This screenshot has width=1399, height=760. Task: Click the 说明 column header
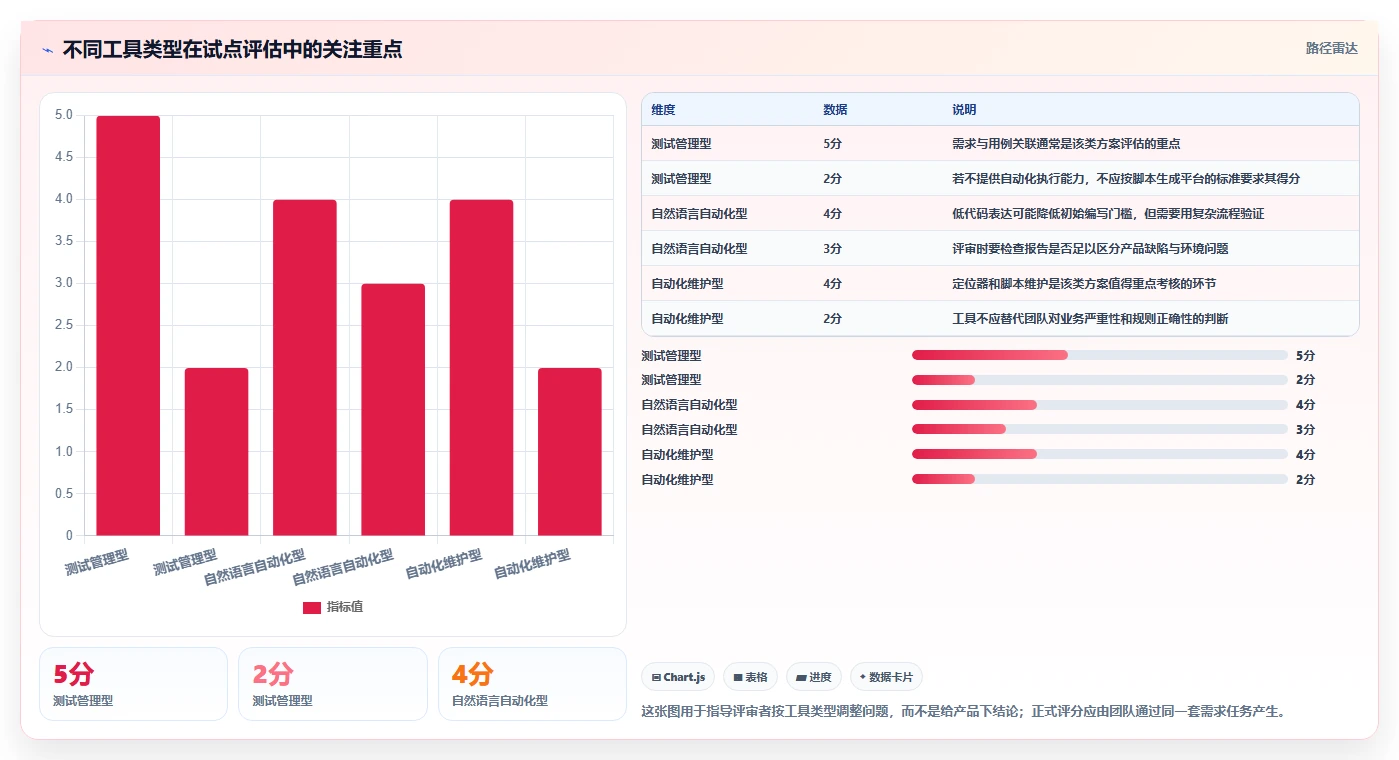click(964, 110)
